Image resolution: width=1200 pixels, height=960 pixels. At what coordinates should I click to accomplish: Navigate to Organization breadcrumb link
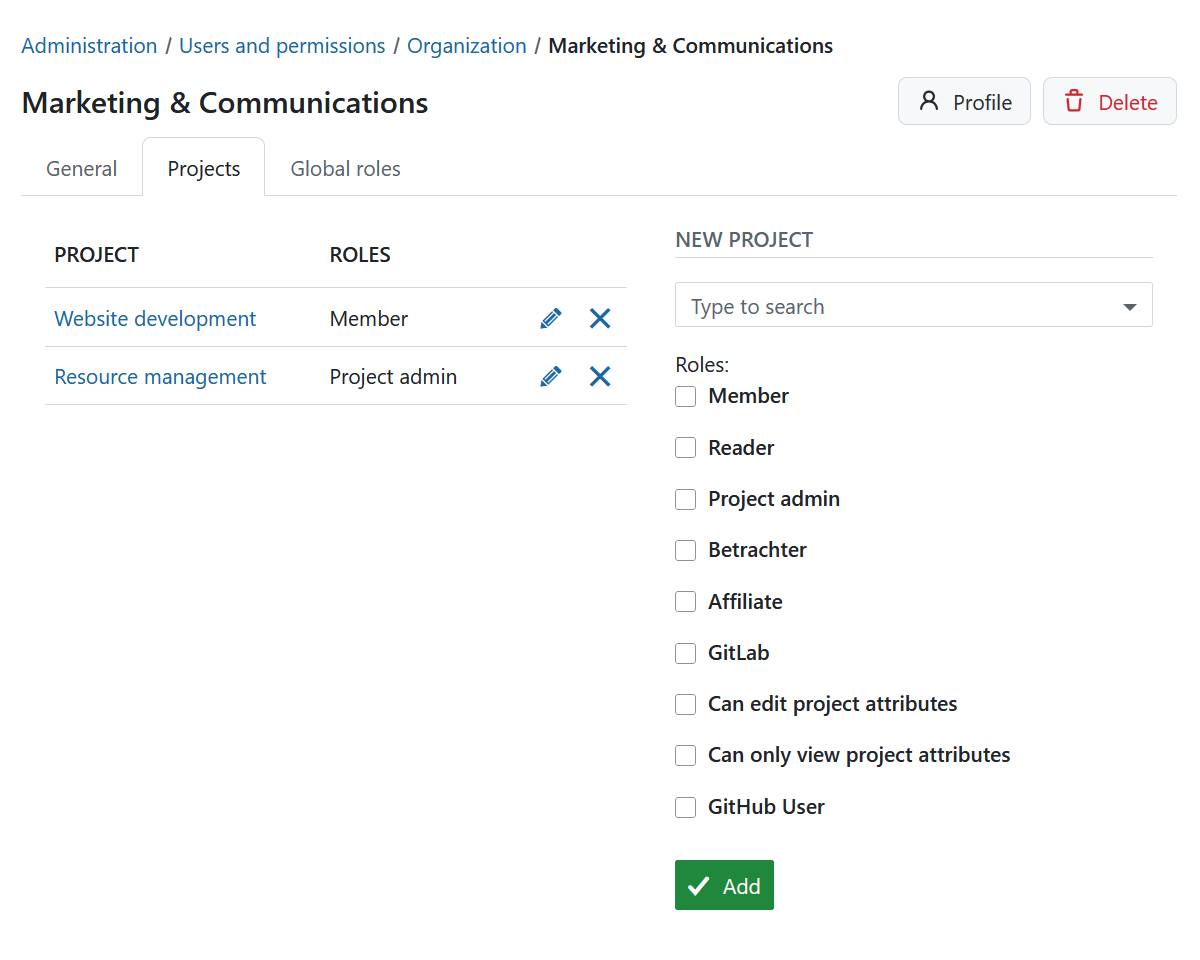[x=467, y=46]
